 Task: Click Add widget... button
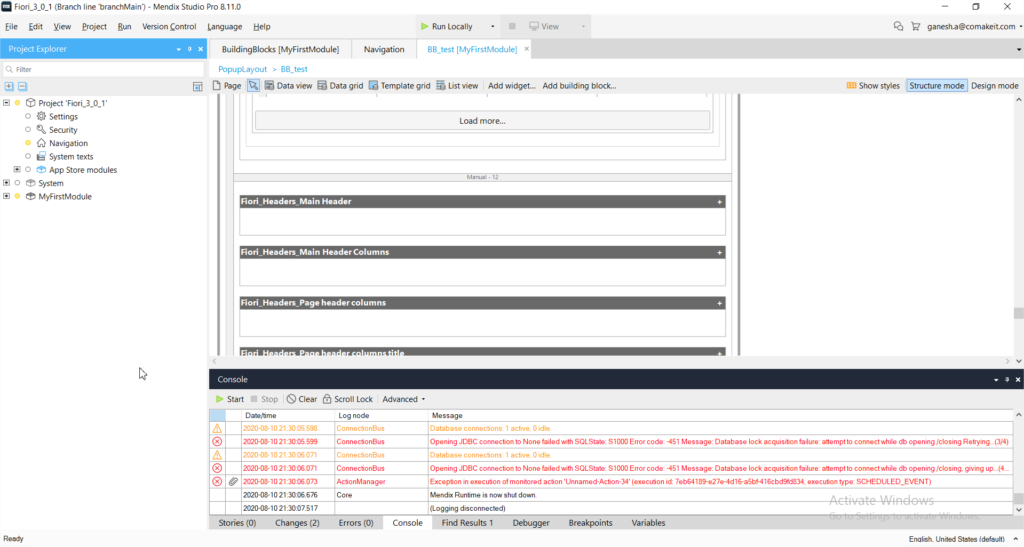511,86
